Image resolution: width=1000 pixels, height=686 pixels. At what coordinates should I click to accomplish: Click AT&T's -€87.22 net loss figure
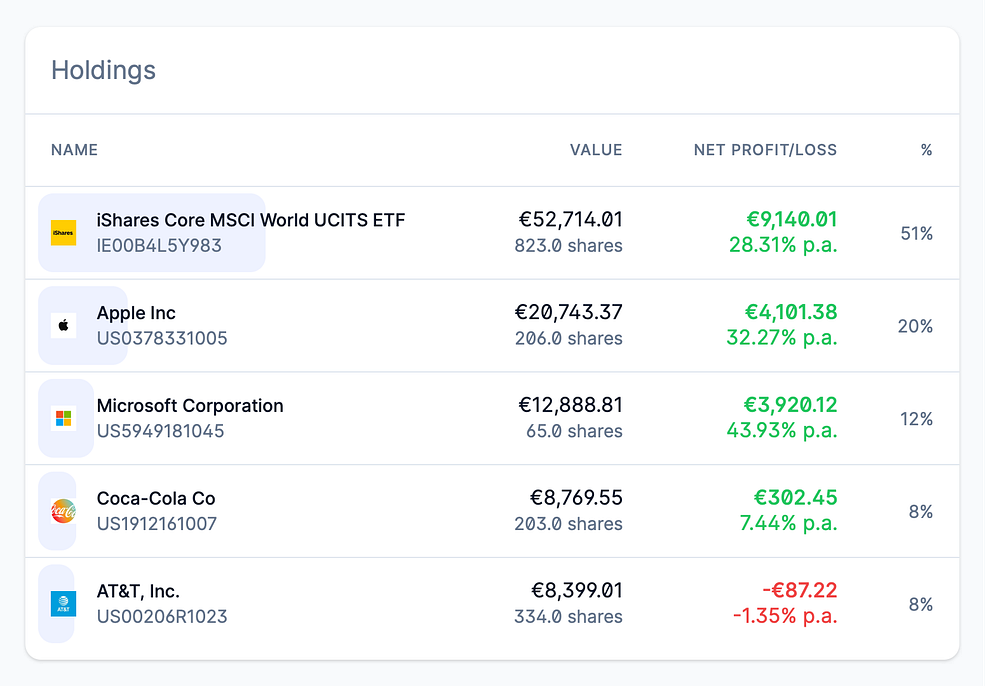tap(798, 591)
